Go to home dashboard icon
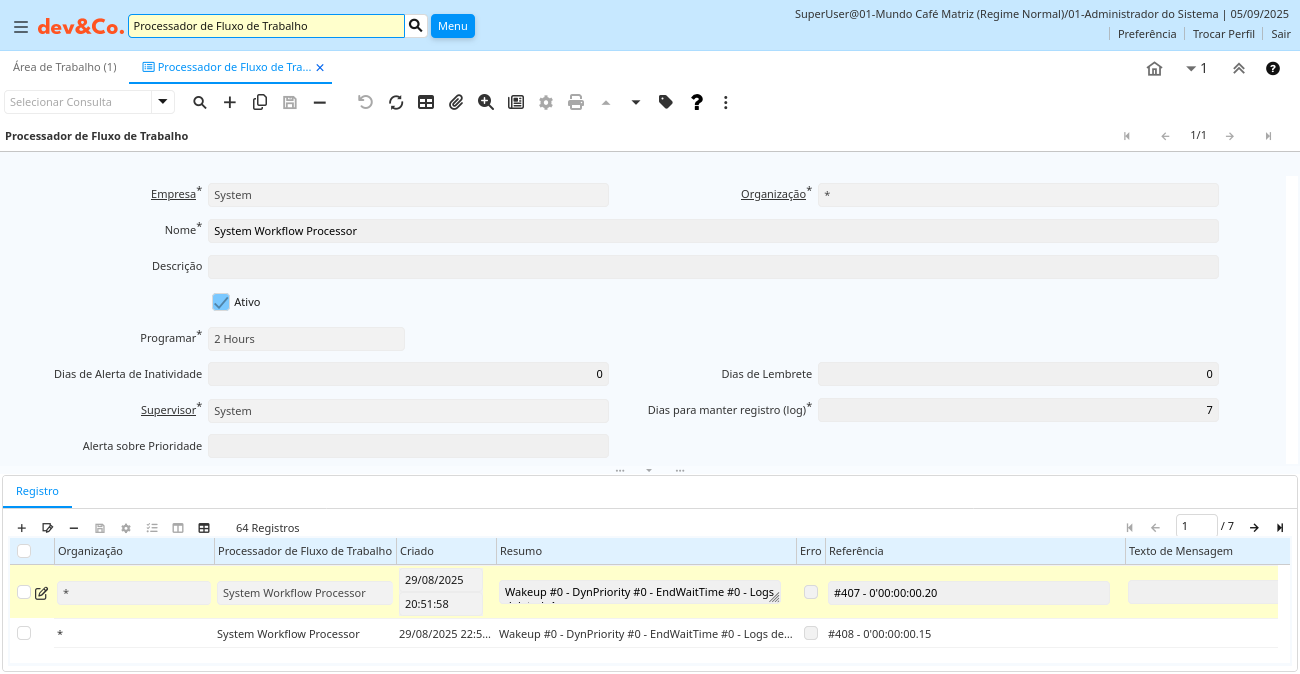This screenshot has width=1300, height=674. coord(1154,69)
